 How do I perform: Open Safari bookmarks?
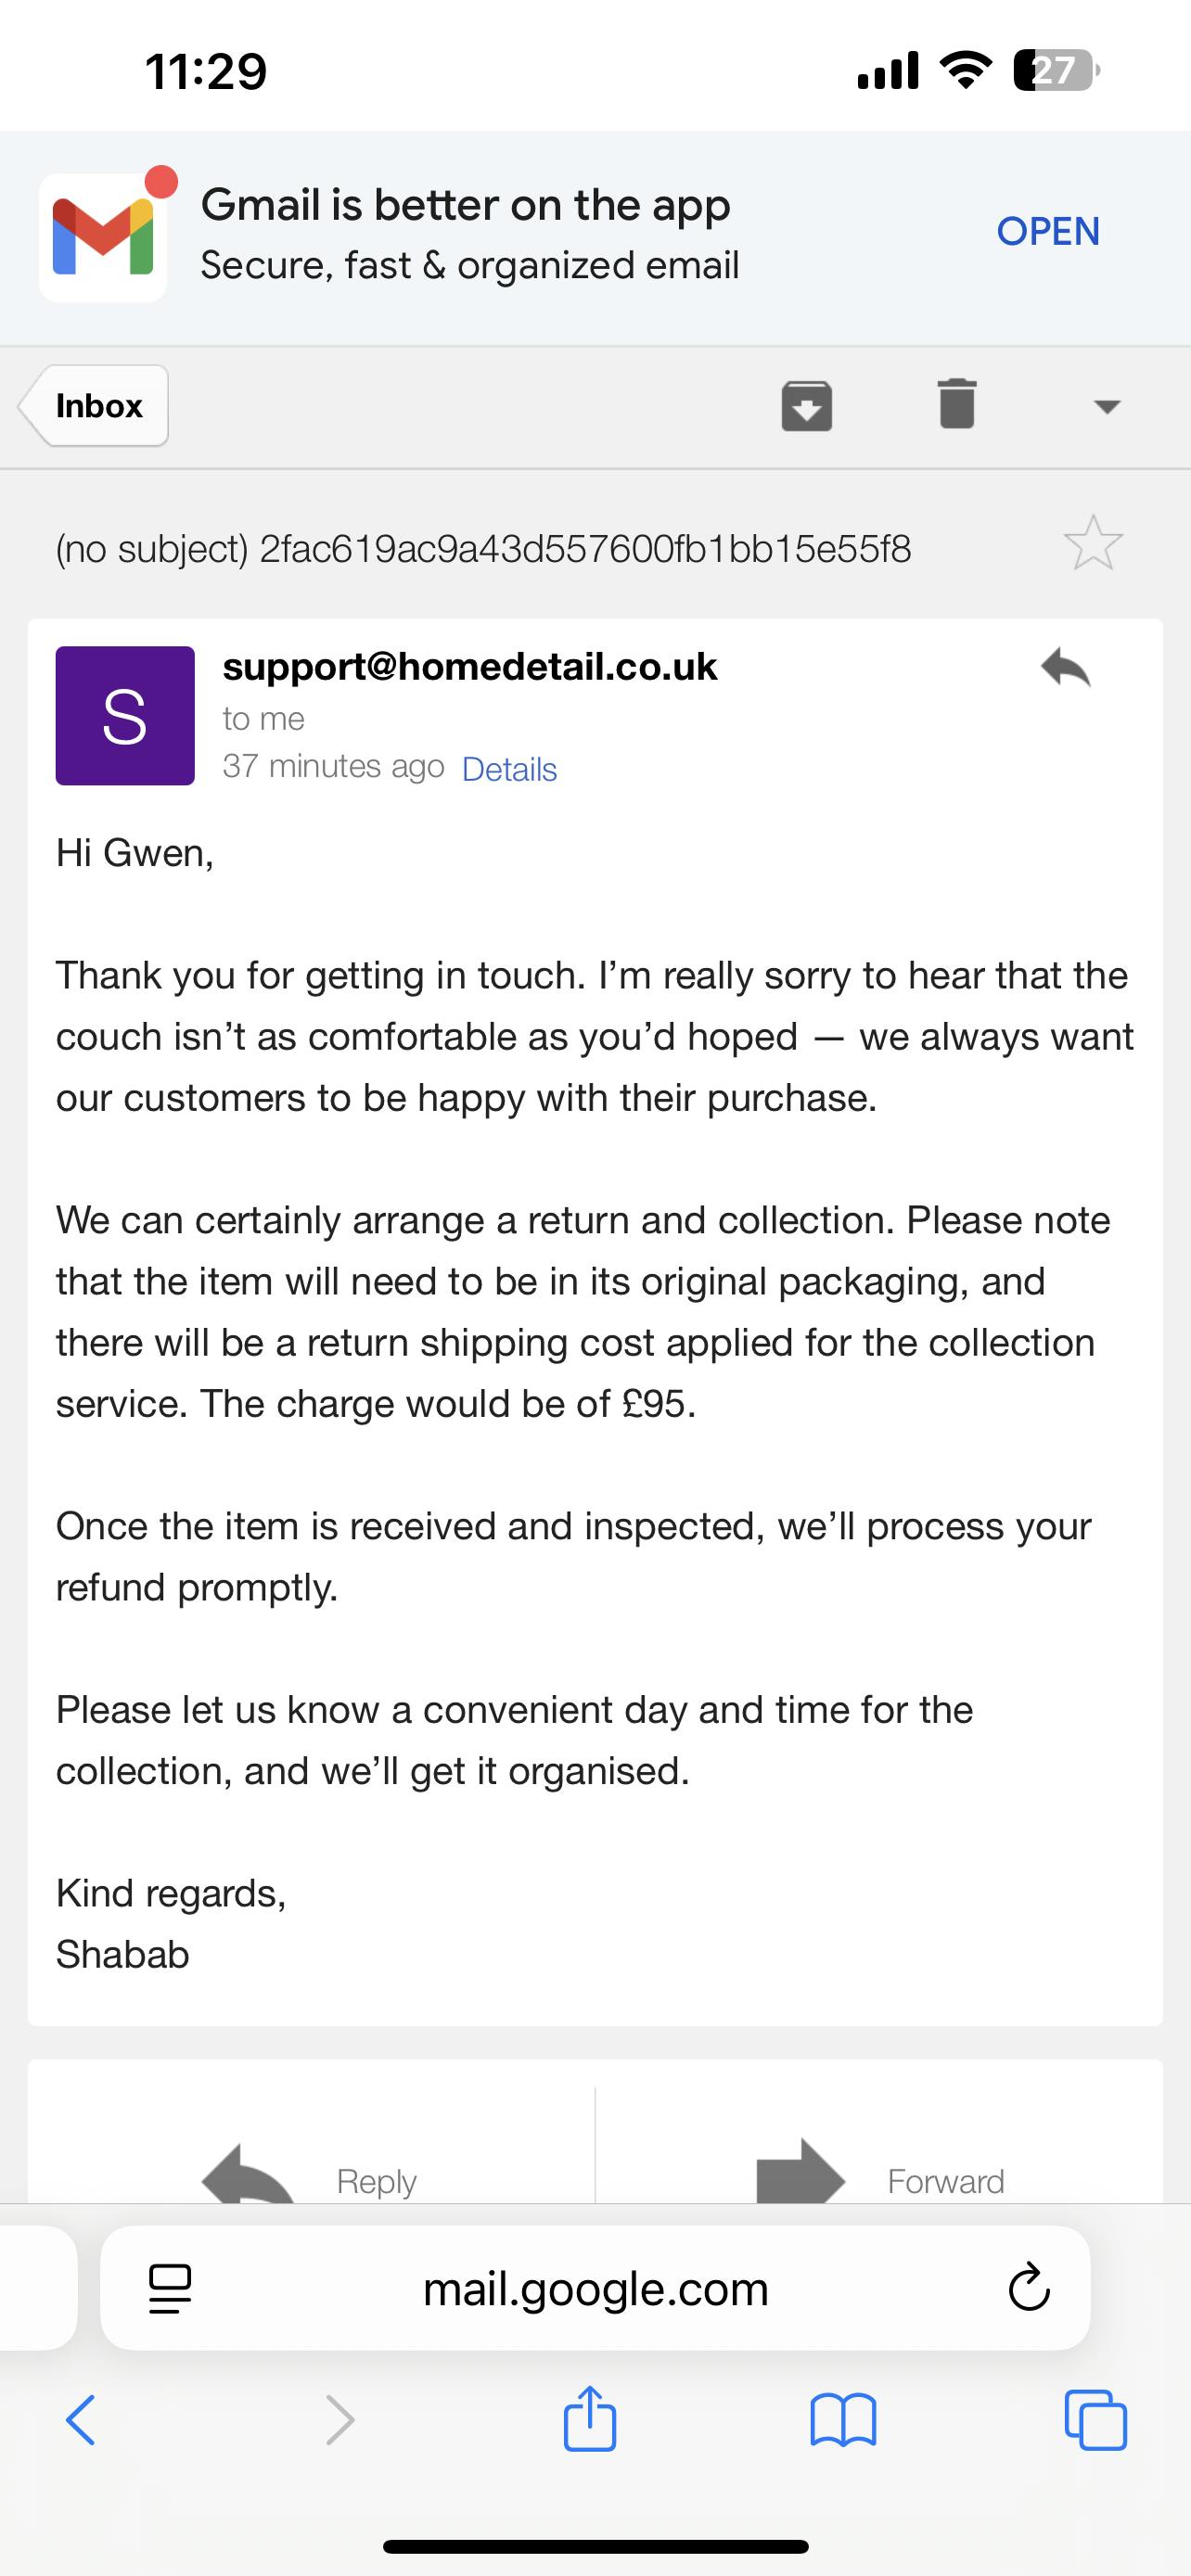point(843,2420)
